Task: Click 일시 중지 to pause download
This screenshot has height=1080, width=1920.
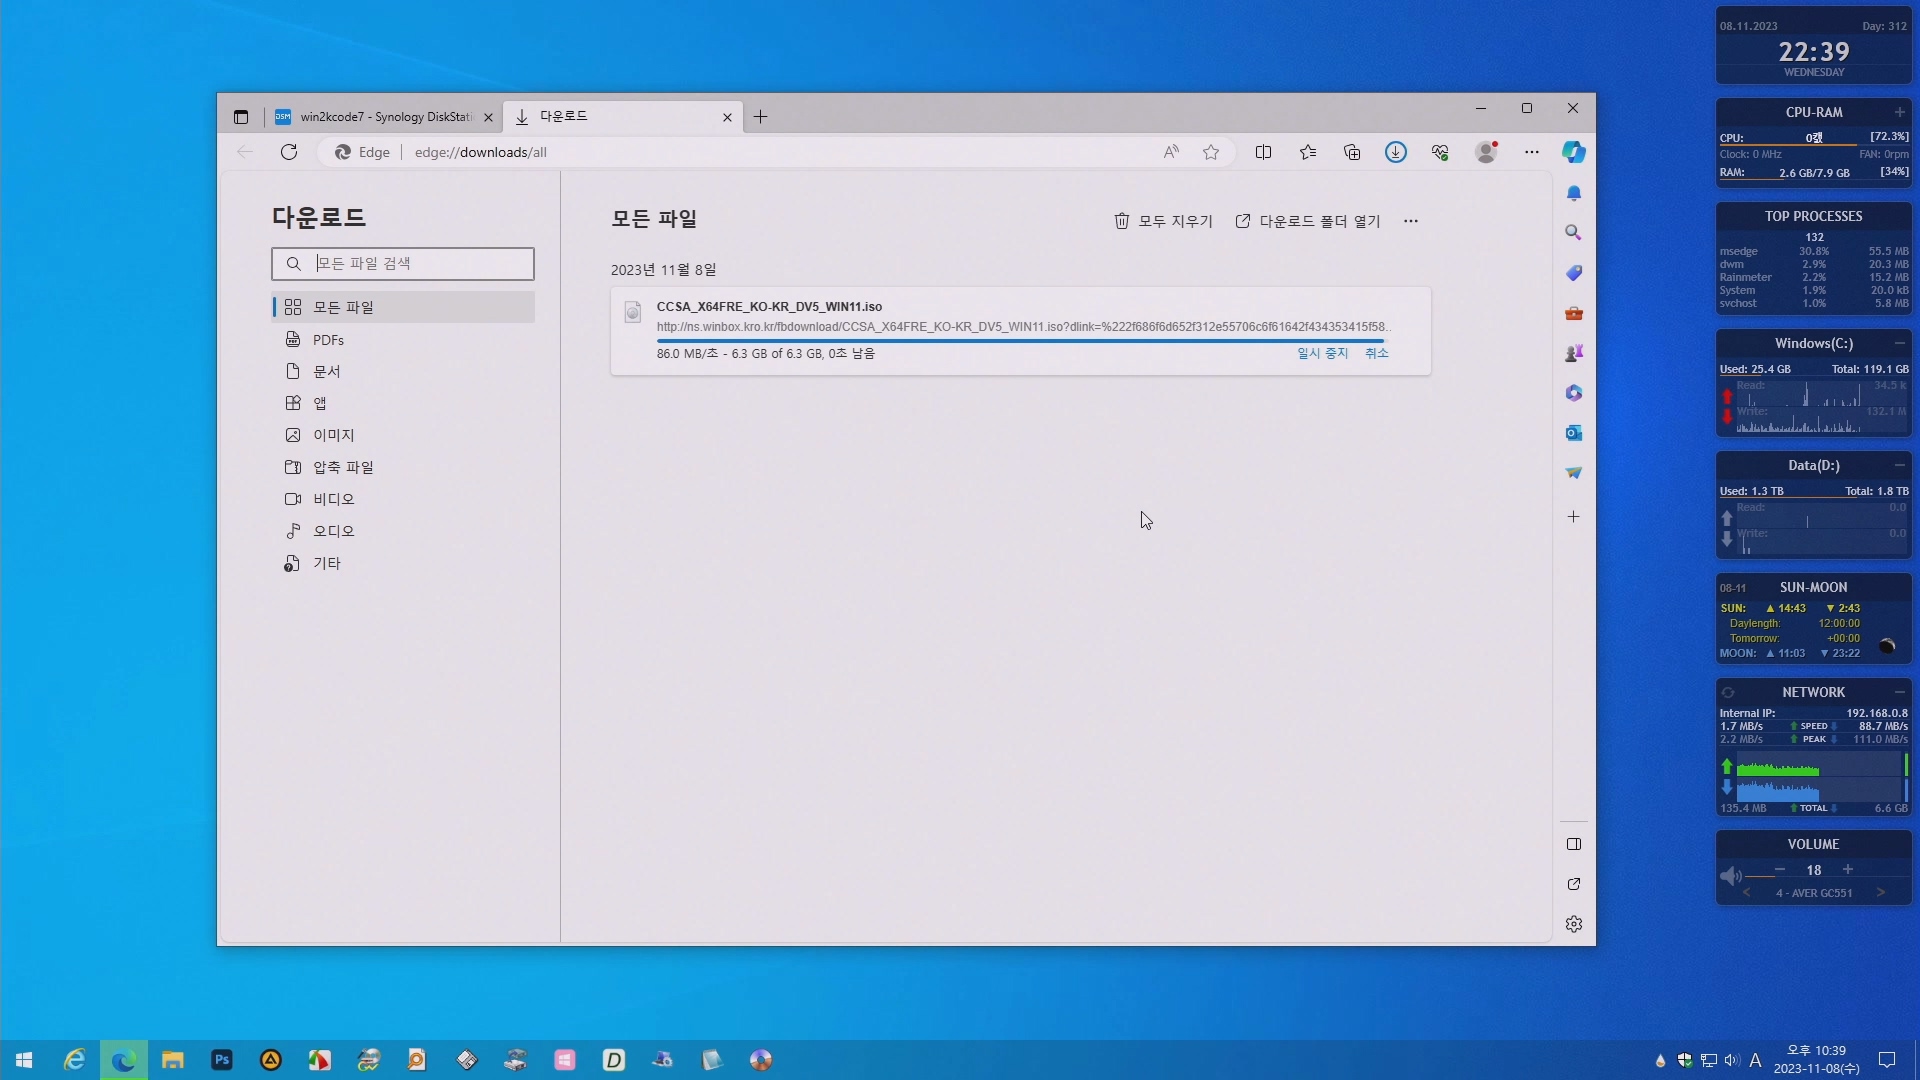Action: pyautogui.click(x=1322, y=353)
